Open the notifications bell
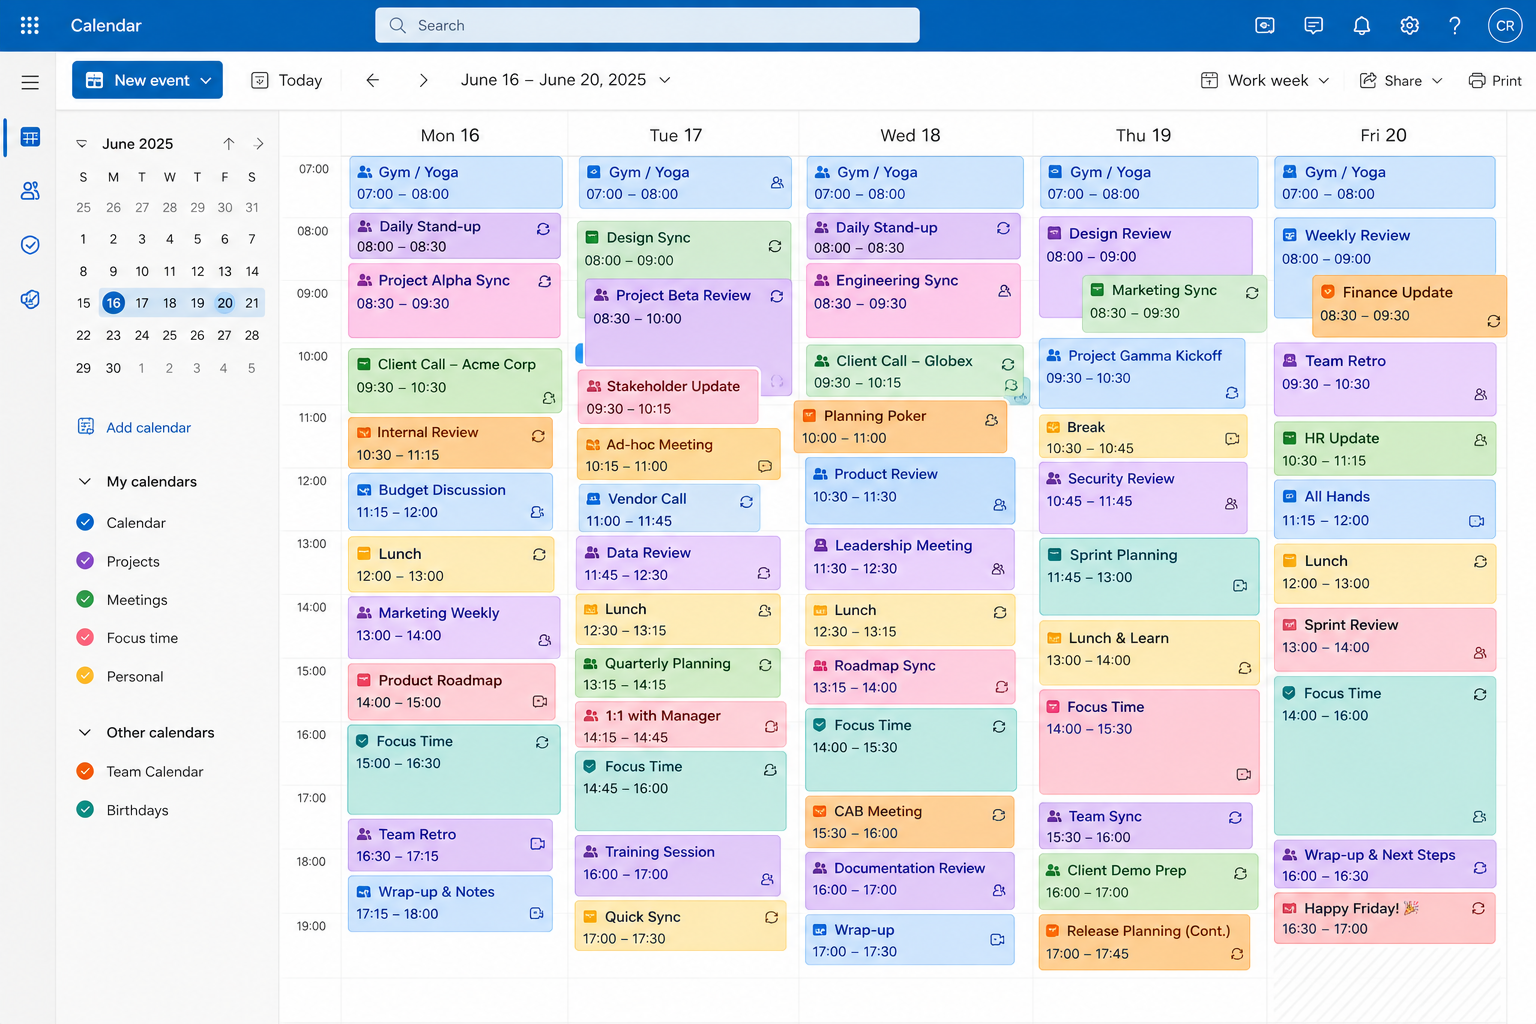Image resolution: width=1536 pixels, height=1024 pixels. (1361, 26)
